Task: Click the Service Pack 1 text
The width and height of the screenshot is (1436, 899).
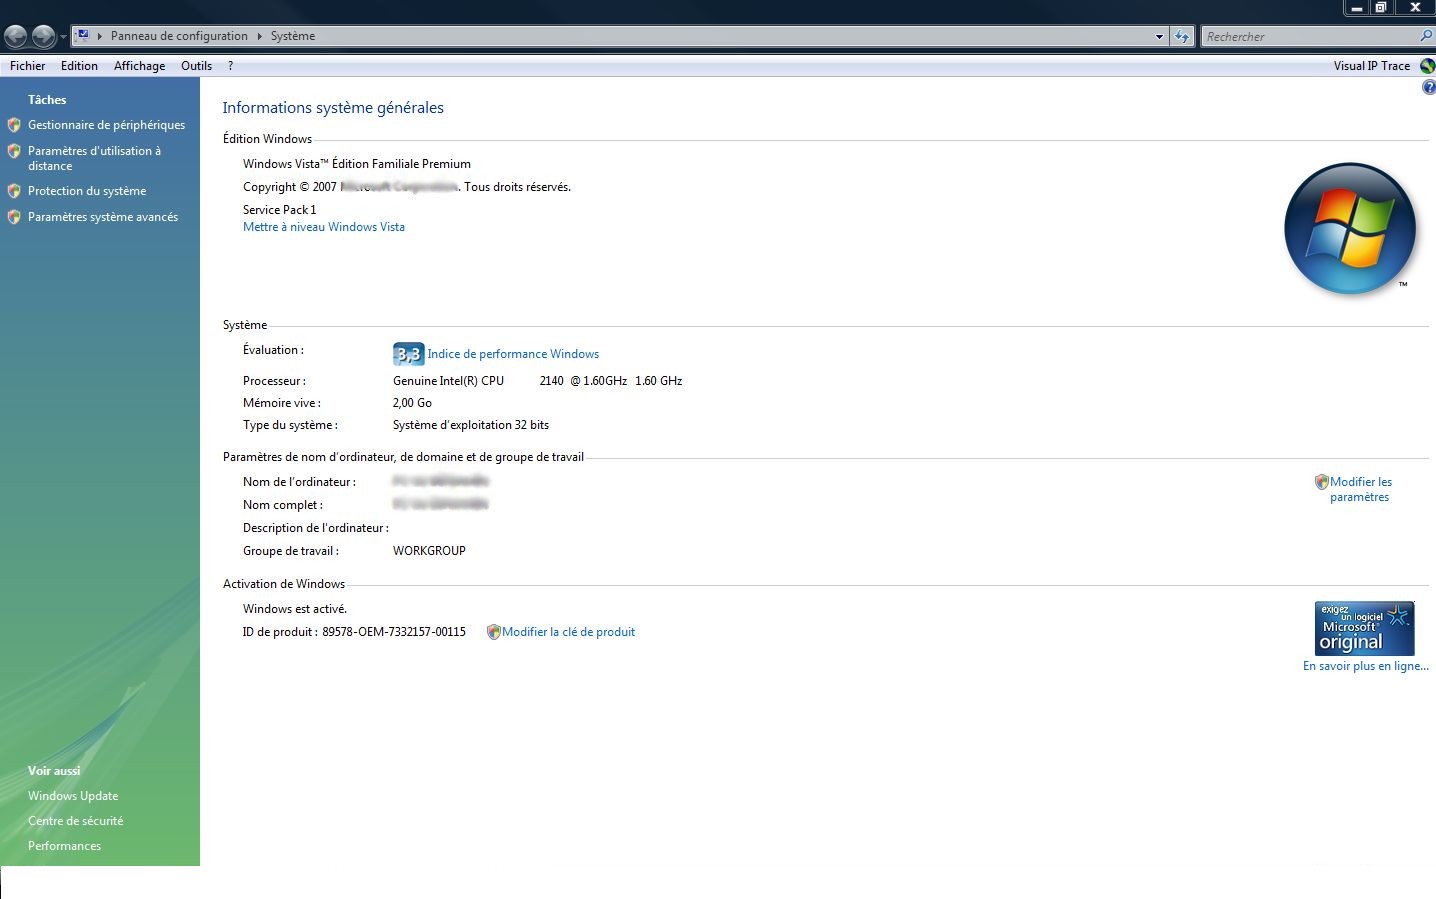Action: point(279,210)
